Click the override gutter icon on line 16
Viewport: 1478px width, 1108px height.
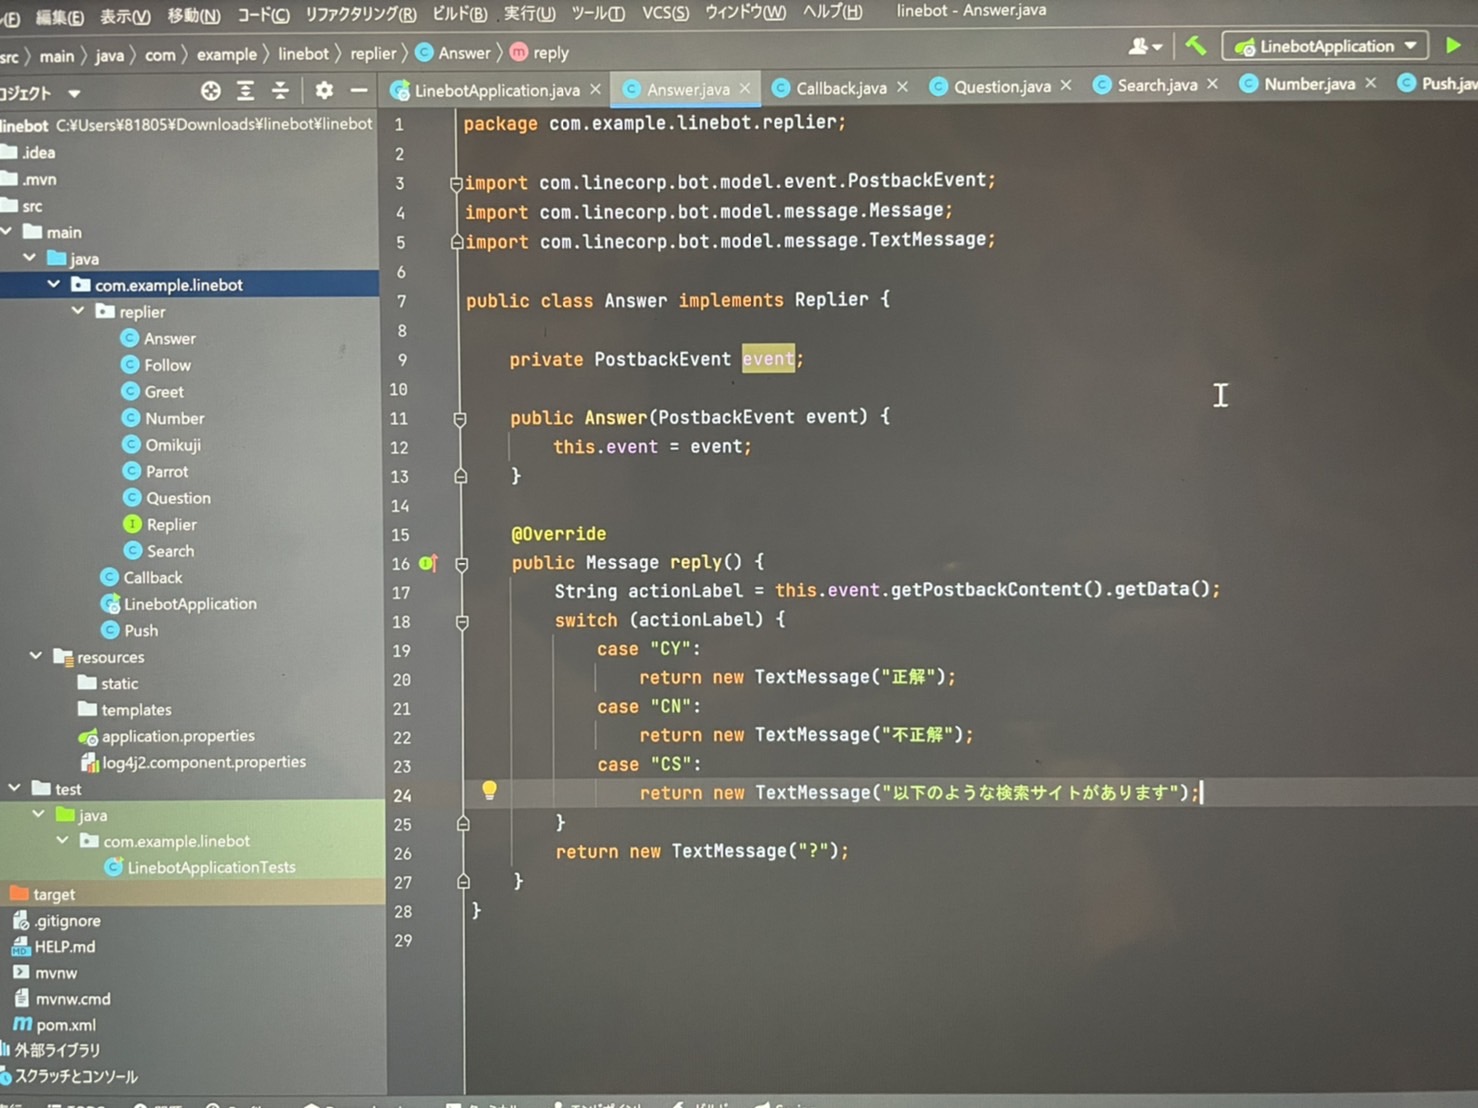tap(428, 564)
